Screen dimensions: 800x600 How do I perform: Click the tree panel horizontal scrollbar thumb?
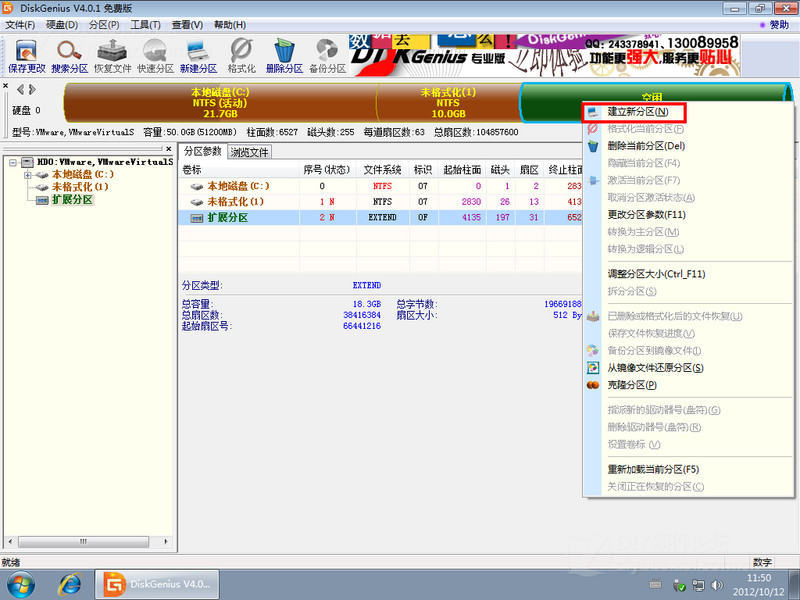point(84,541)
